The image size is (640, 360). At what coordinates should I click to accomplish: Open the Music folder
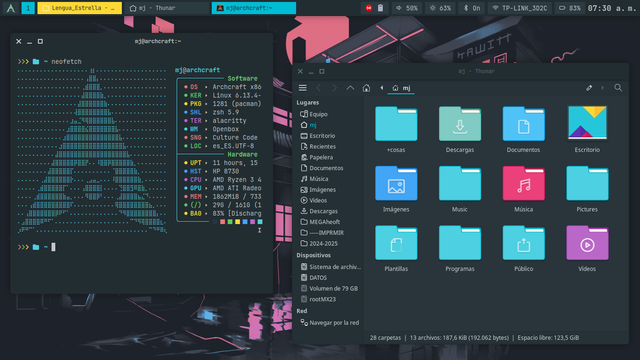coord(460,183)
